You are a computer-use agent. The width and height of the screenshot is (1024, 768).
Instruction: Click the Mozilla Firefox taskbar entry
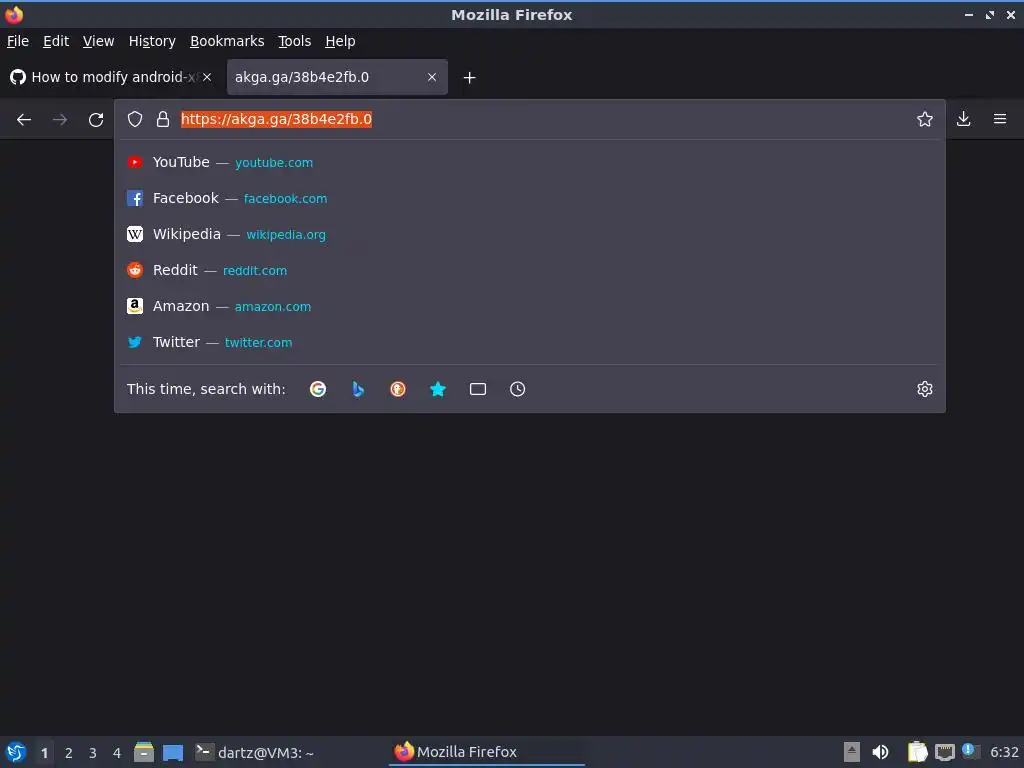(487, 752)
